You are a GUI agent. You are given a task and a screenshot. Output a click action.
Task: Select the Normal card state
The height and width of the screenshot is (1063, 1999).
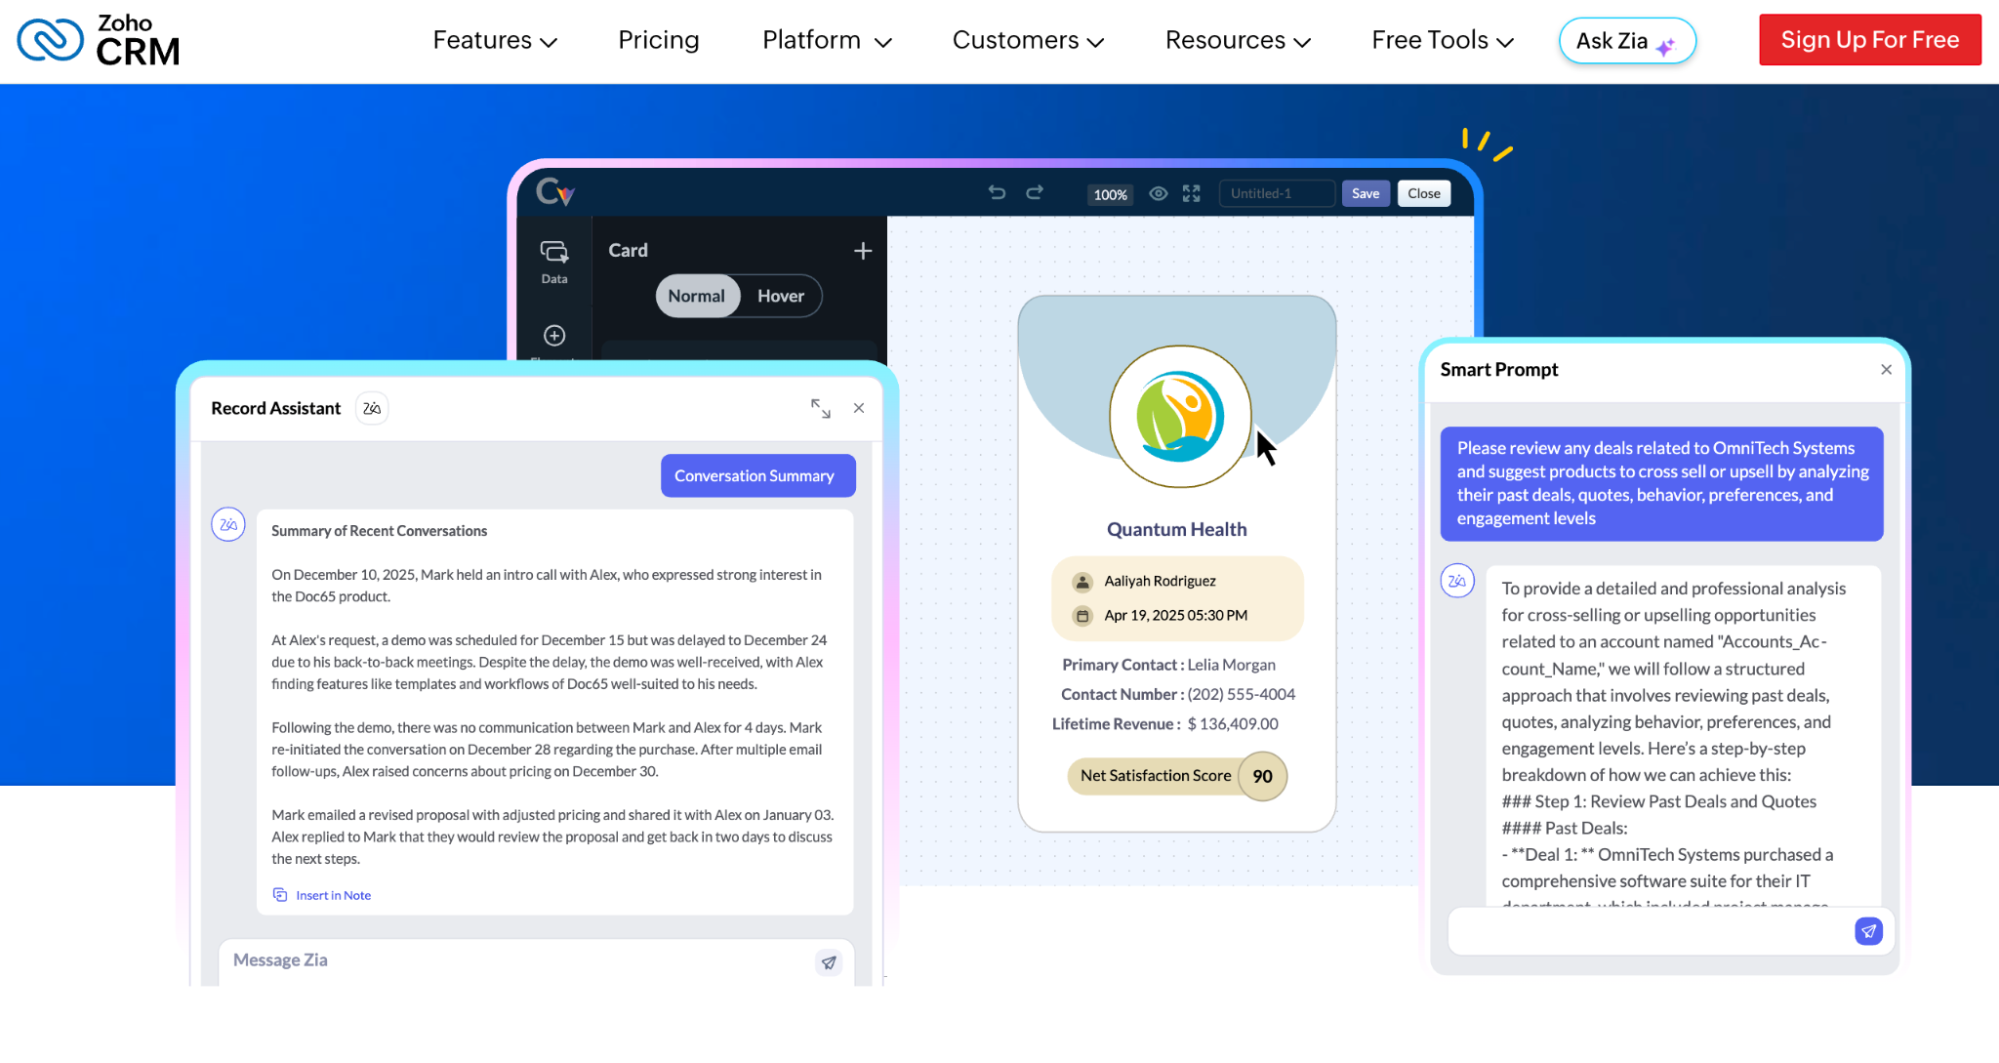[697, 296]
